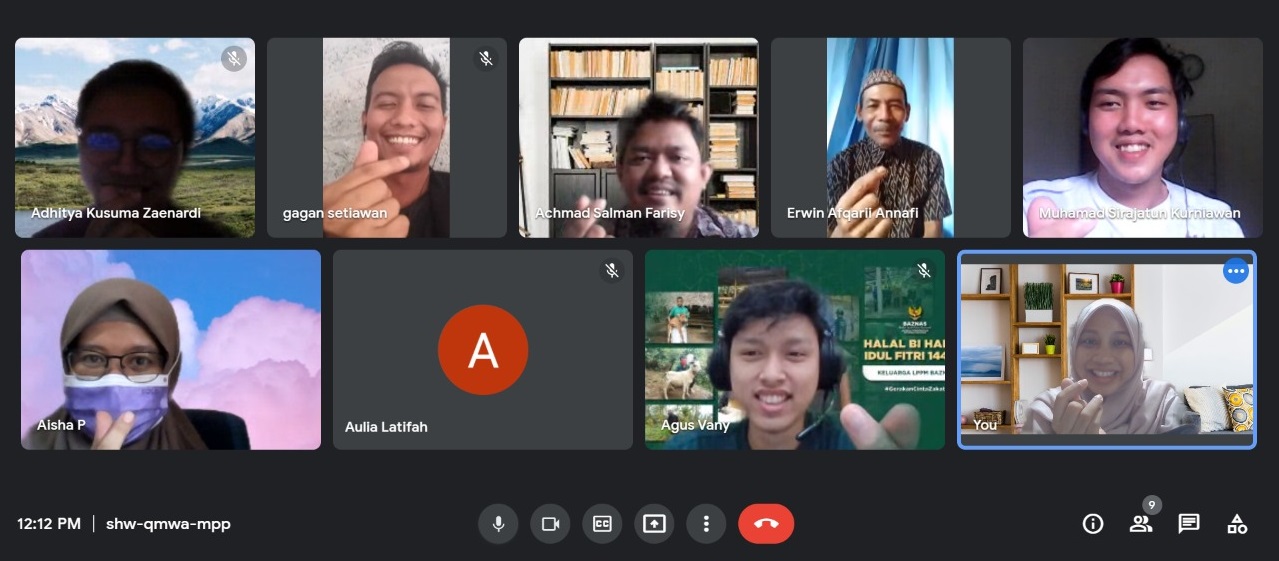Screen dimensions: 1279x561
Task: Open the meeting details info icon
Action: [x=1093, y=524]
